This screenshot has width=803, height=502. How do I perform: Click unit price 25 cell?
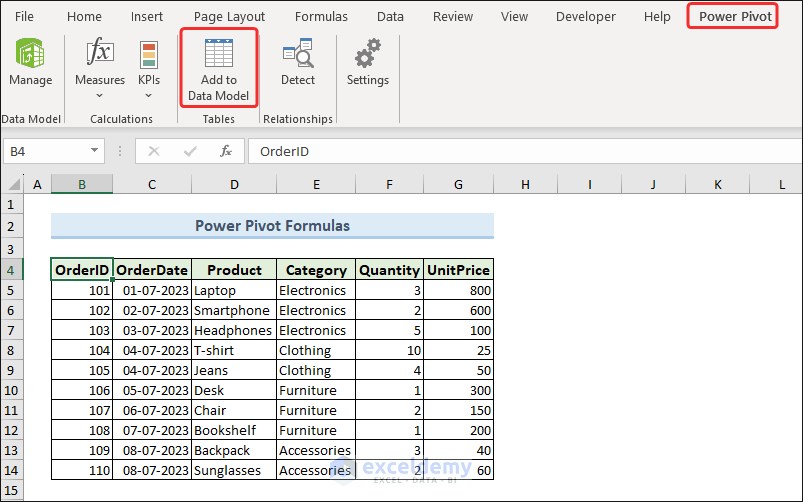(x=459, y=350)
